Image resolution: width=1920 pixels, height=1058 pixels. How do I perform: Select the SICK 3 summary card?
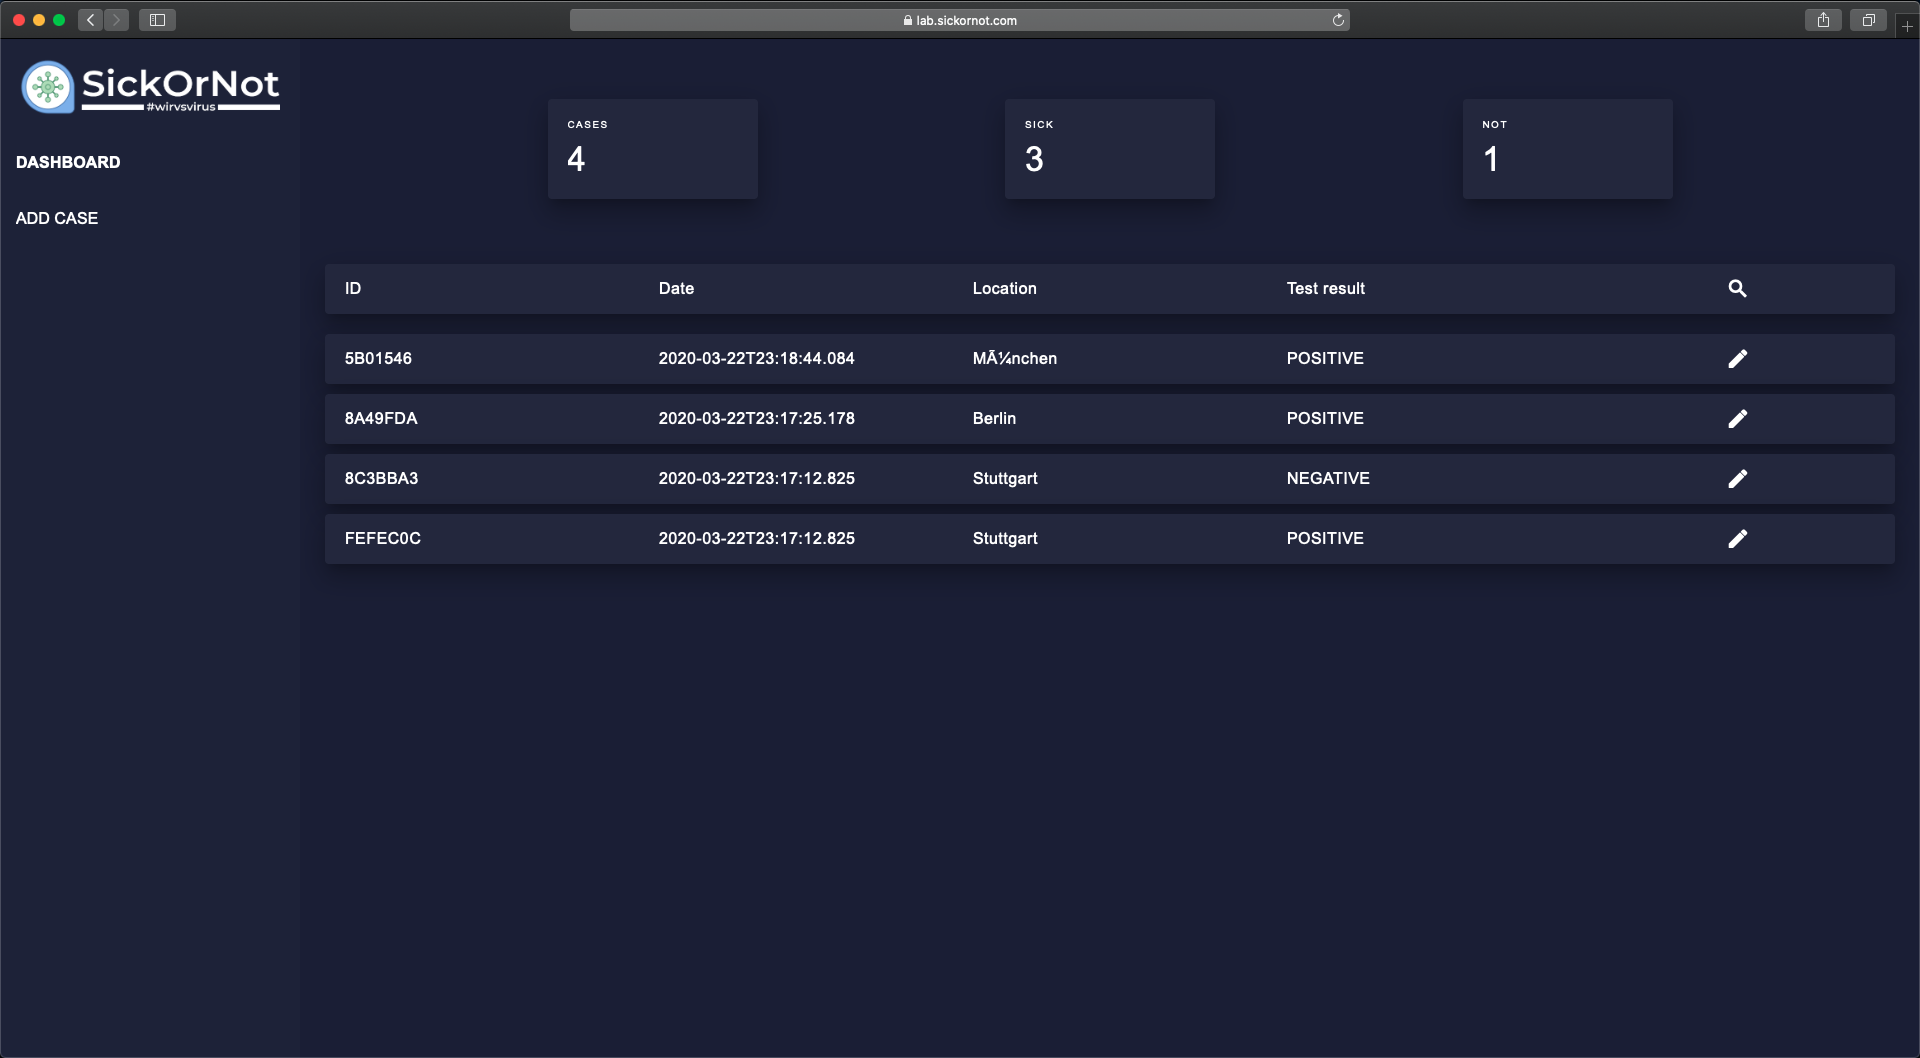(x=1109, y=148)
